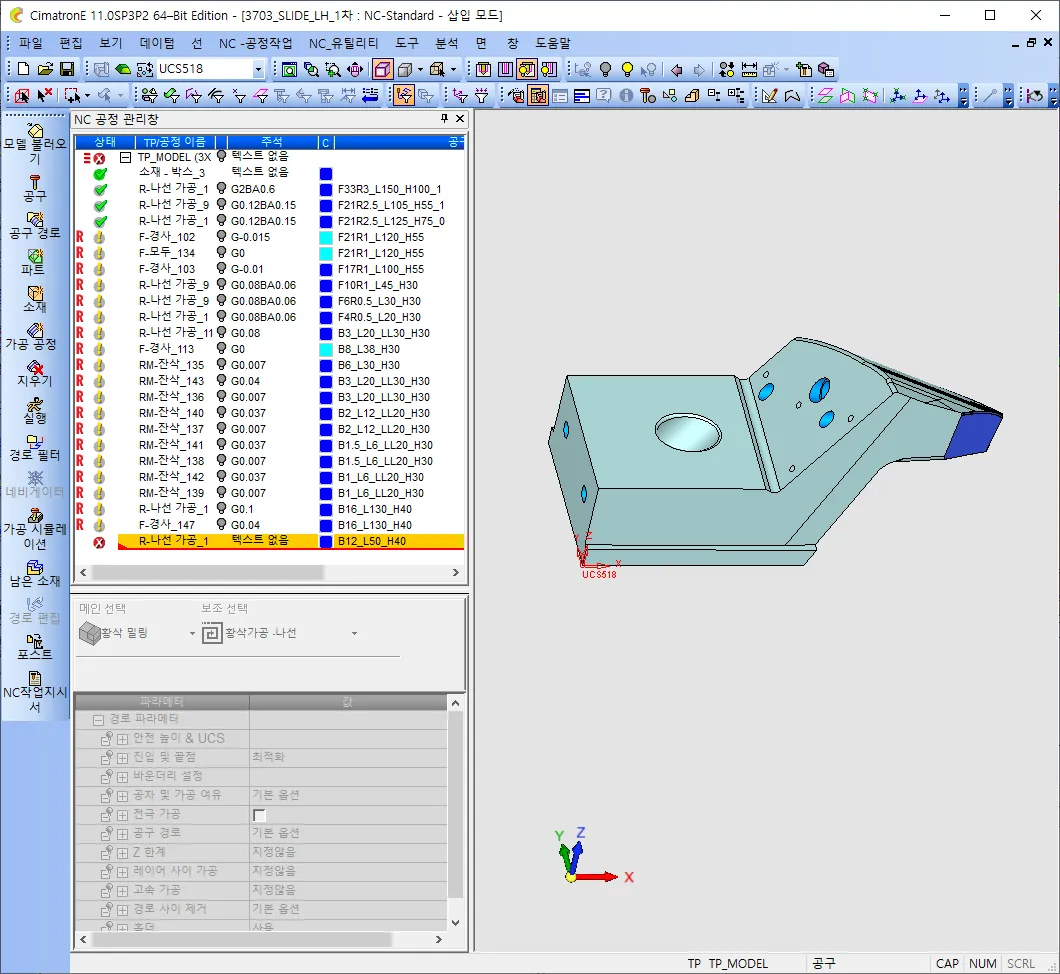Toggle light bulb for R-나선 가공_1 G2BA0.6
The width and height of the screenshot is (1060, 974).
coord(221,188)
